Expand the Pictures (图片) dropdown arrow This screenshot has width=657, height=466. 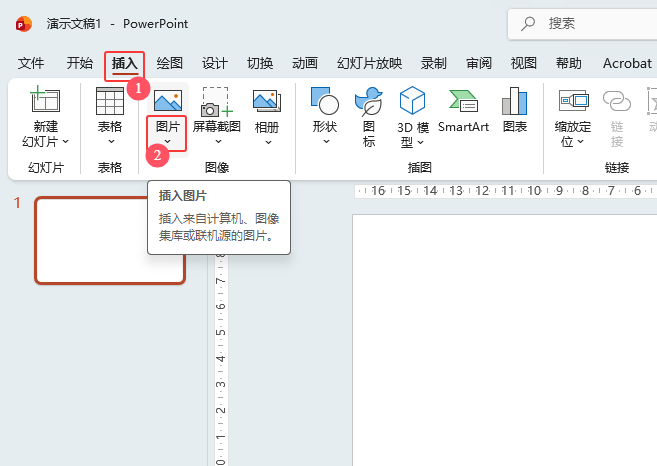(x=167, y=142)
